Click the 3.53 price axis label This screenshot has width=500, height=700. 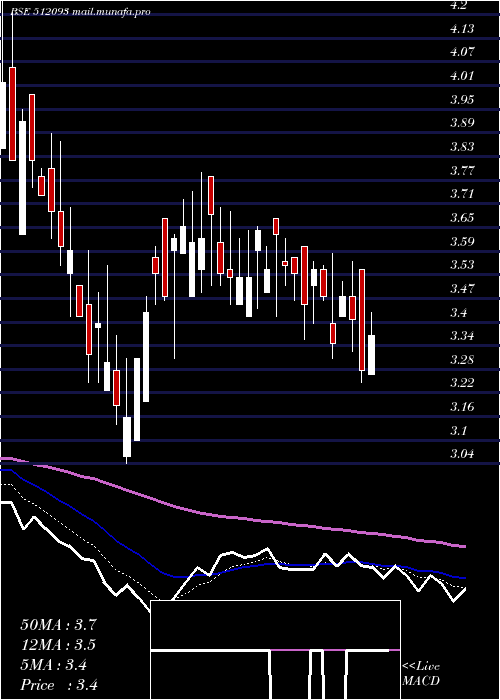pos(462,265)
